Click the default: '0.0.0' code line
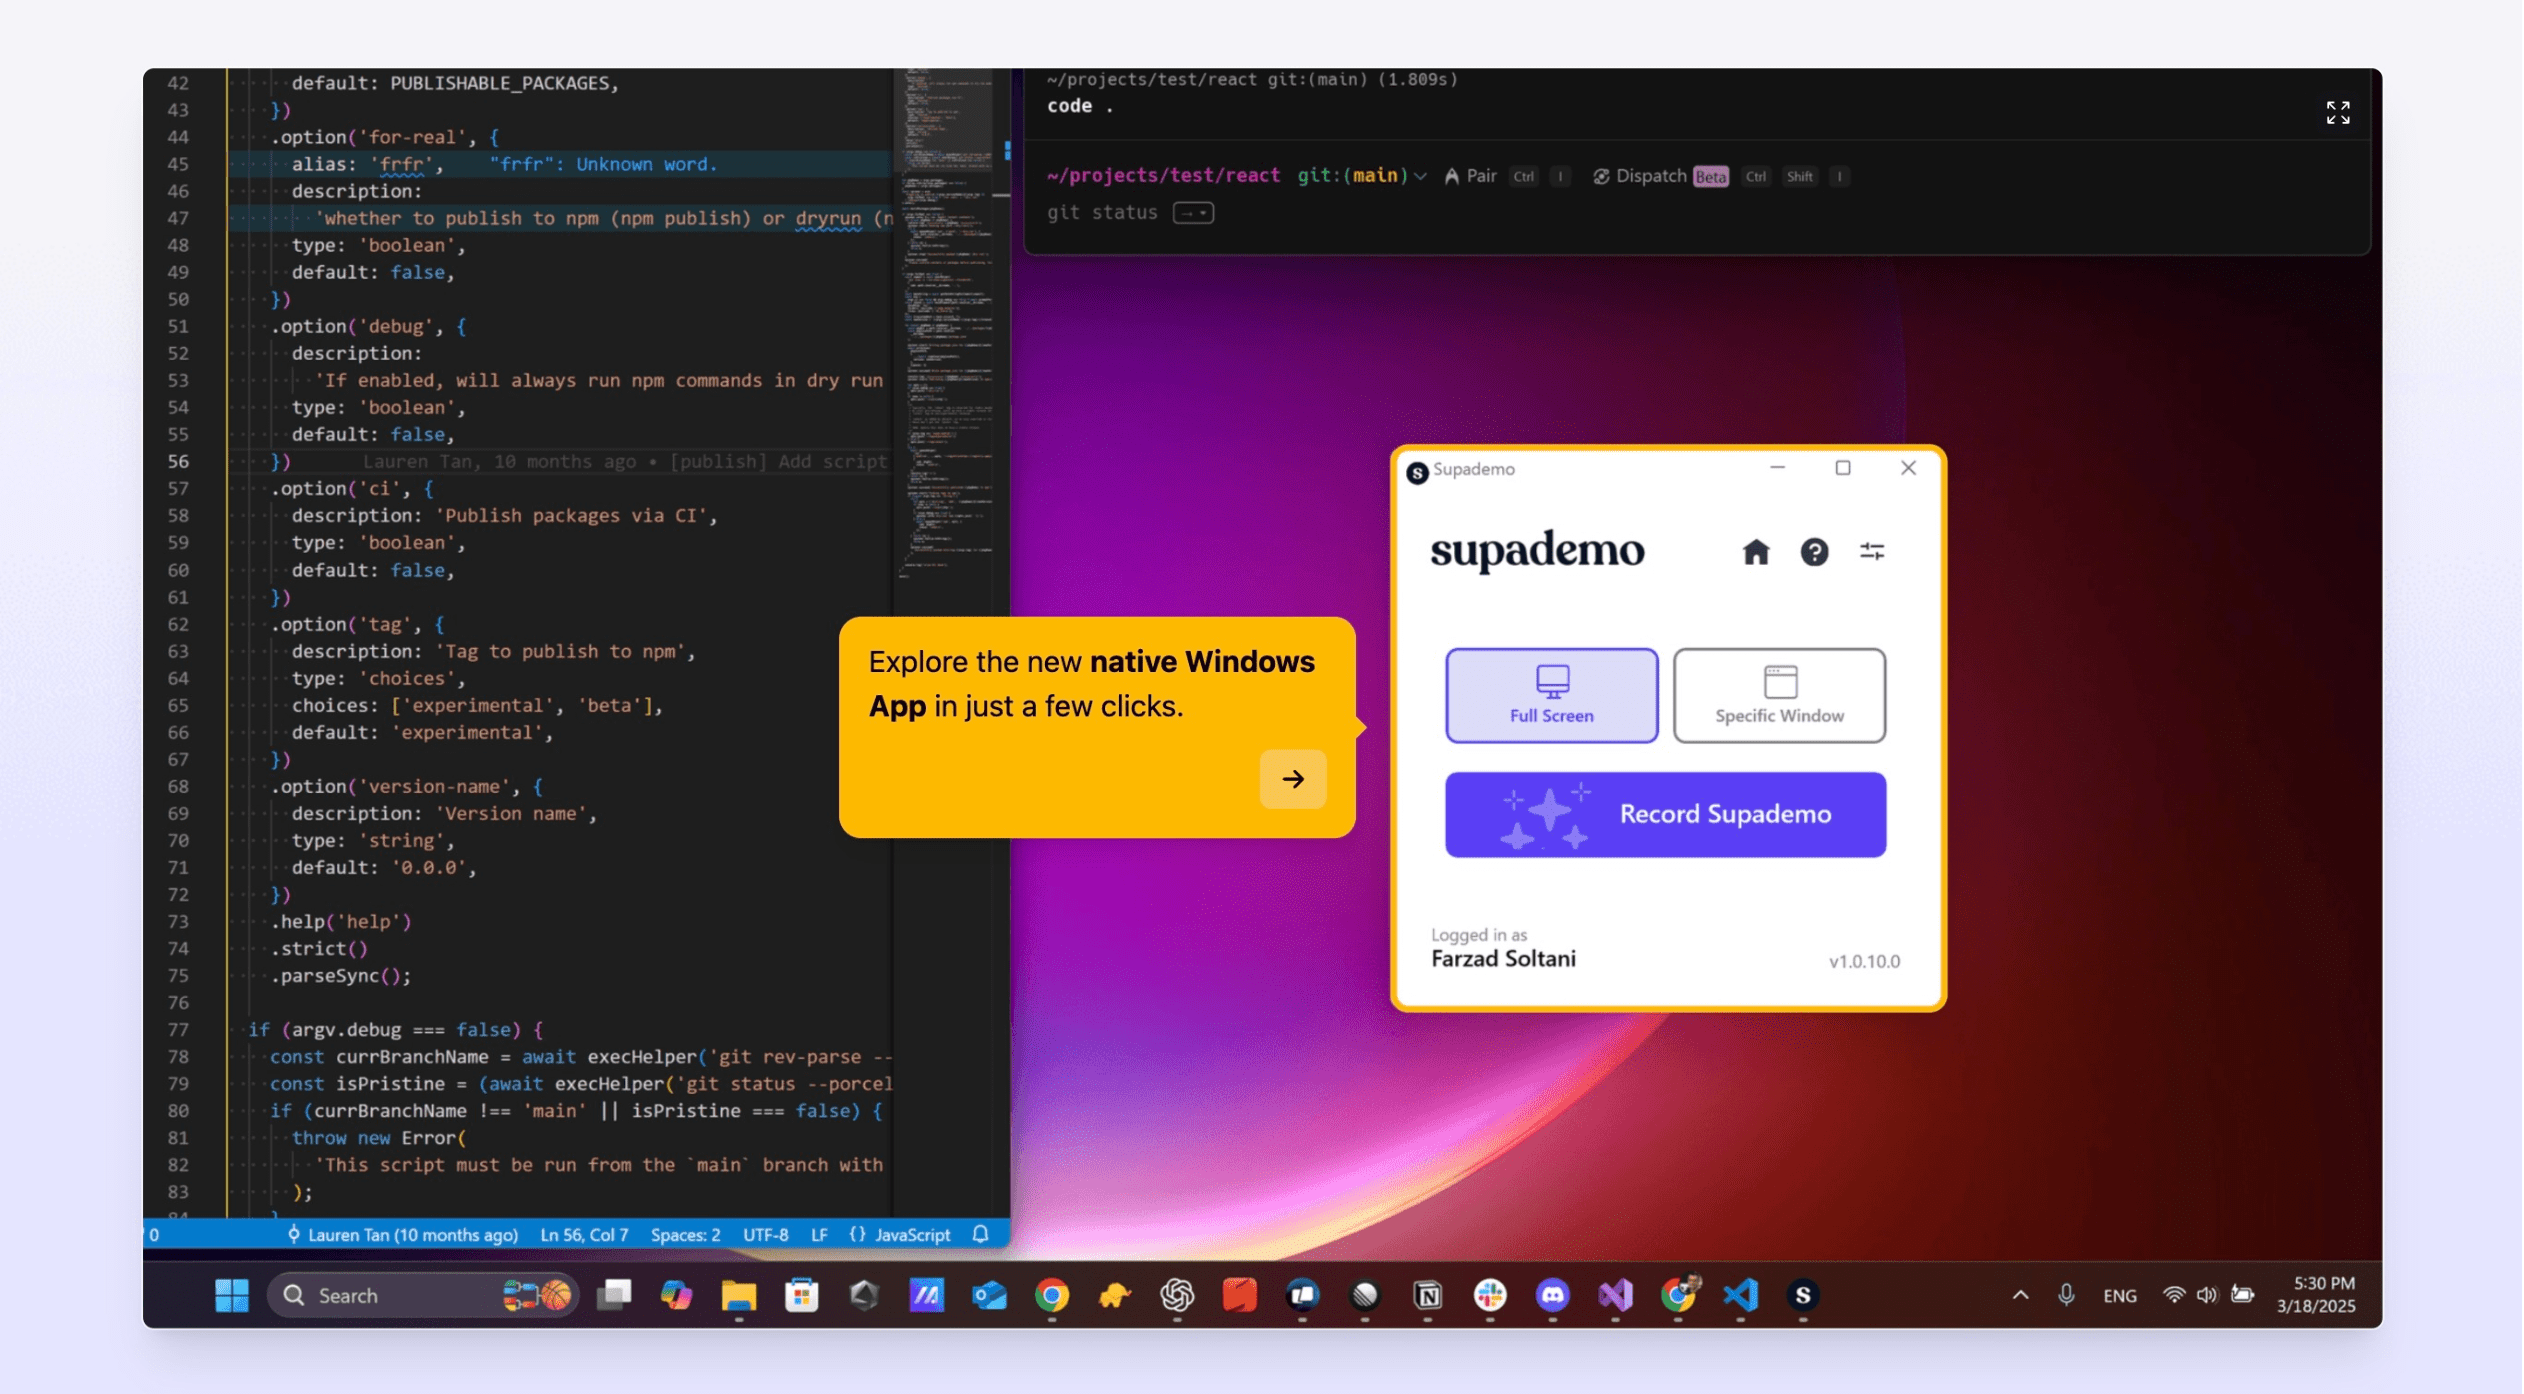 tap(384, 867)
